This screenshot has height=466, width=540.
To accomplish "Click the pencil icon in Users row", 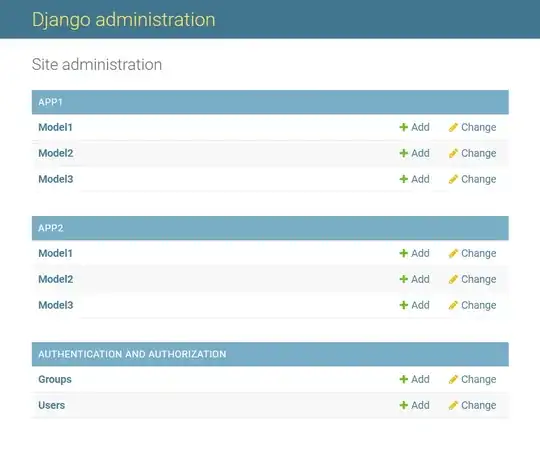I will (453, 405).
